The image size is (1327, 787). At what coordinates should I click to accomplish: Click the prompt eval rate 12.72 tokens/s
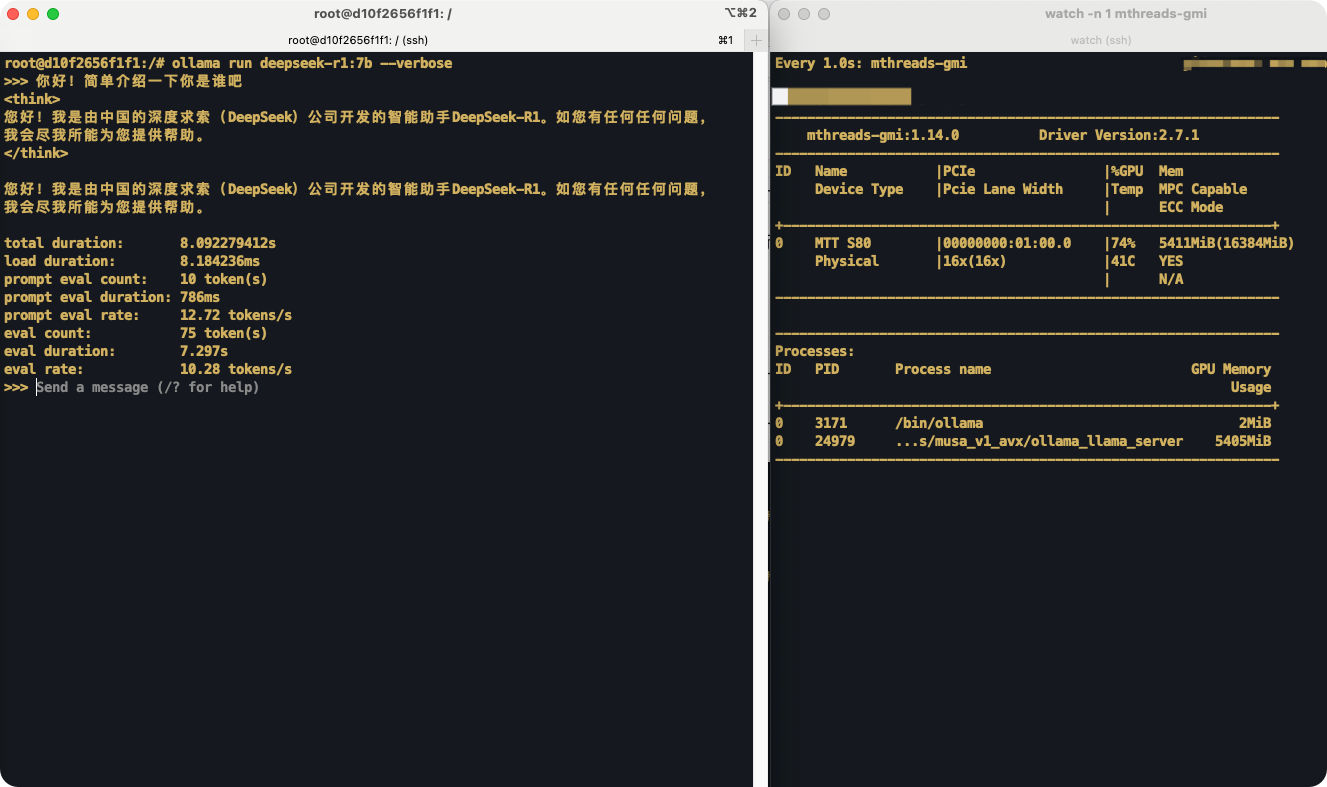pyautogui.click(x=236, y=315)
